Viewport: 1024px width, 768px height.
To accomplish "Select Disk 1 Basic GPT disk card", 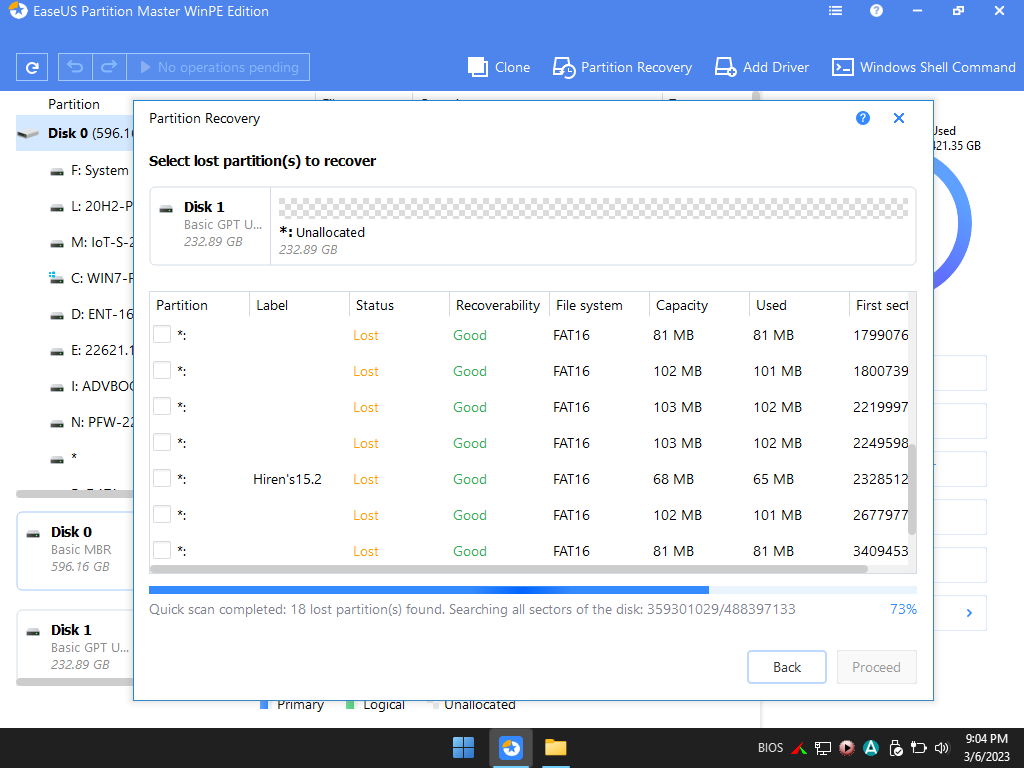I will point(75,647).
